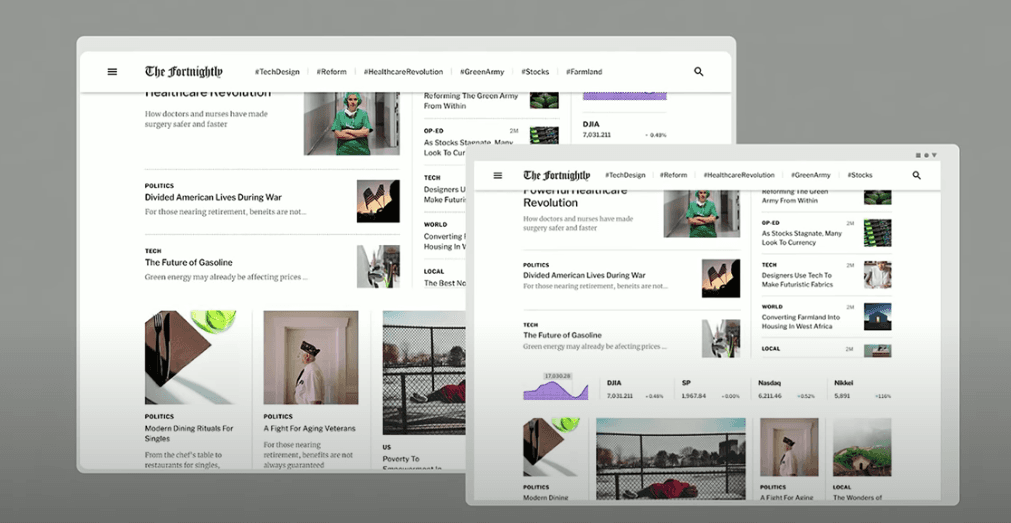1011x523 pixels.
Task: Open The Future of Gasoline, front window
Action: point(562,335)
